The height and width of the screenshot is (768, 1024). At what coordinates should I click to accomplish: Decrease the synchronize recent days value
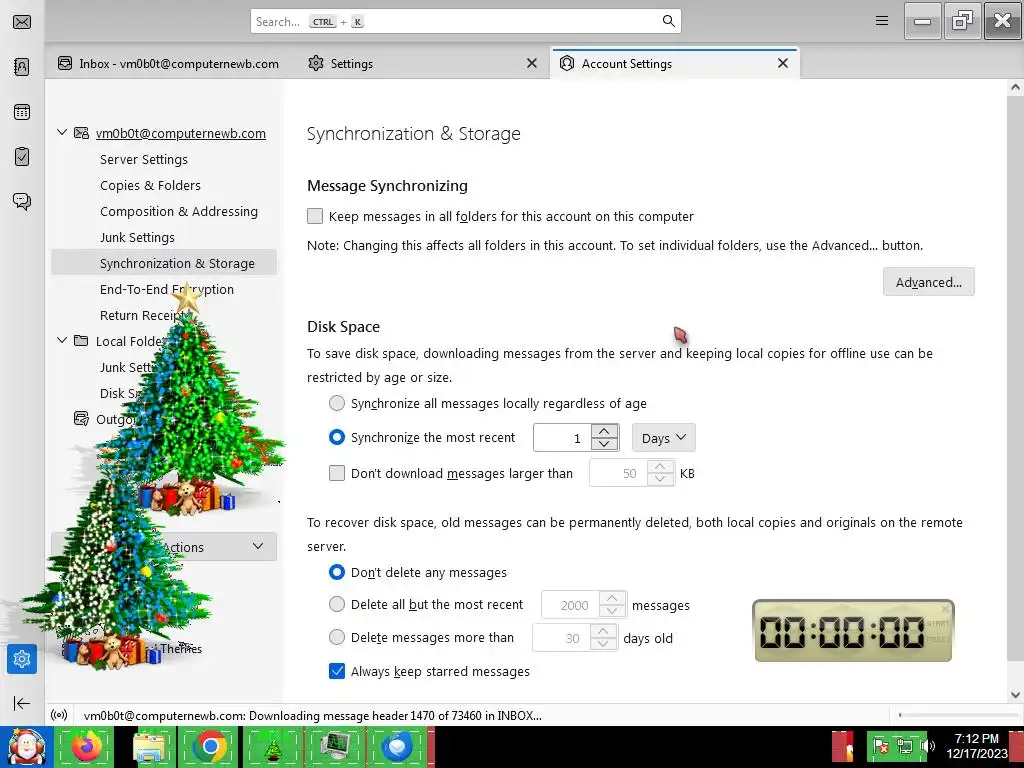[604, 444]
